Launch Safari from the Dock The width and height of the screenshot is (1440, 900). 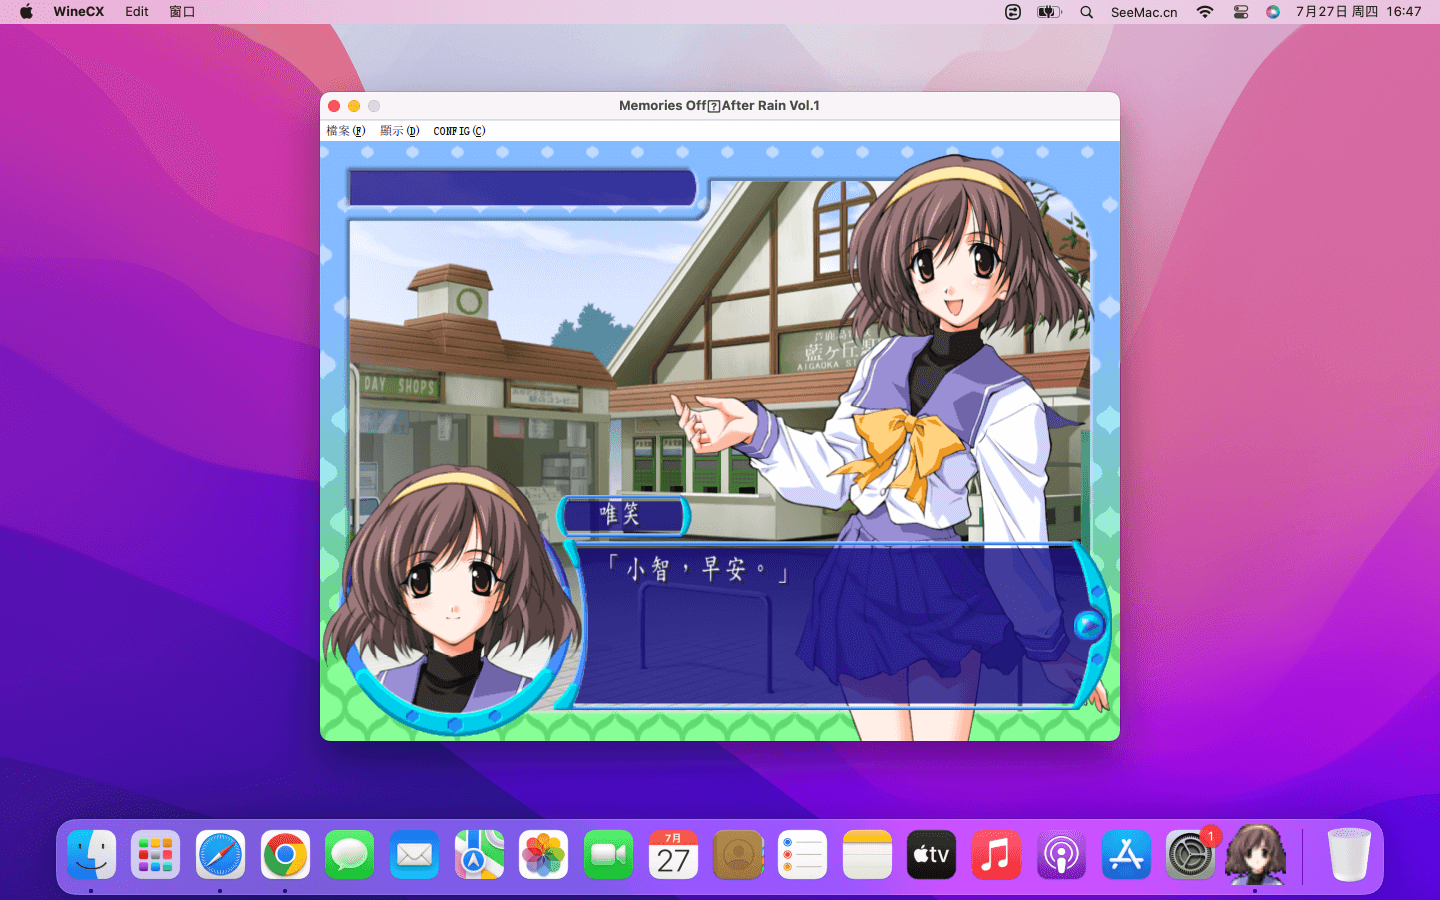click(220, 855)
